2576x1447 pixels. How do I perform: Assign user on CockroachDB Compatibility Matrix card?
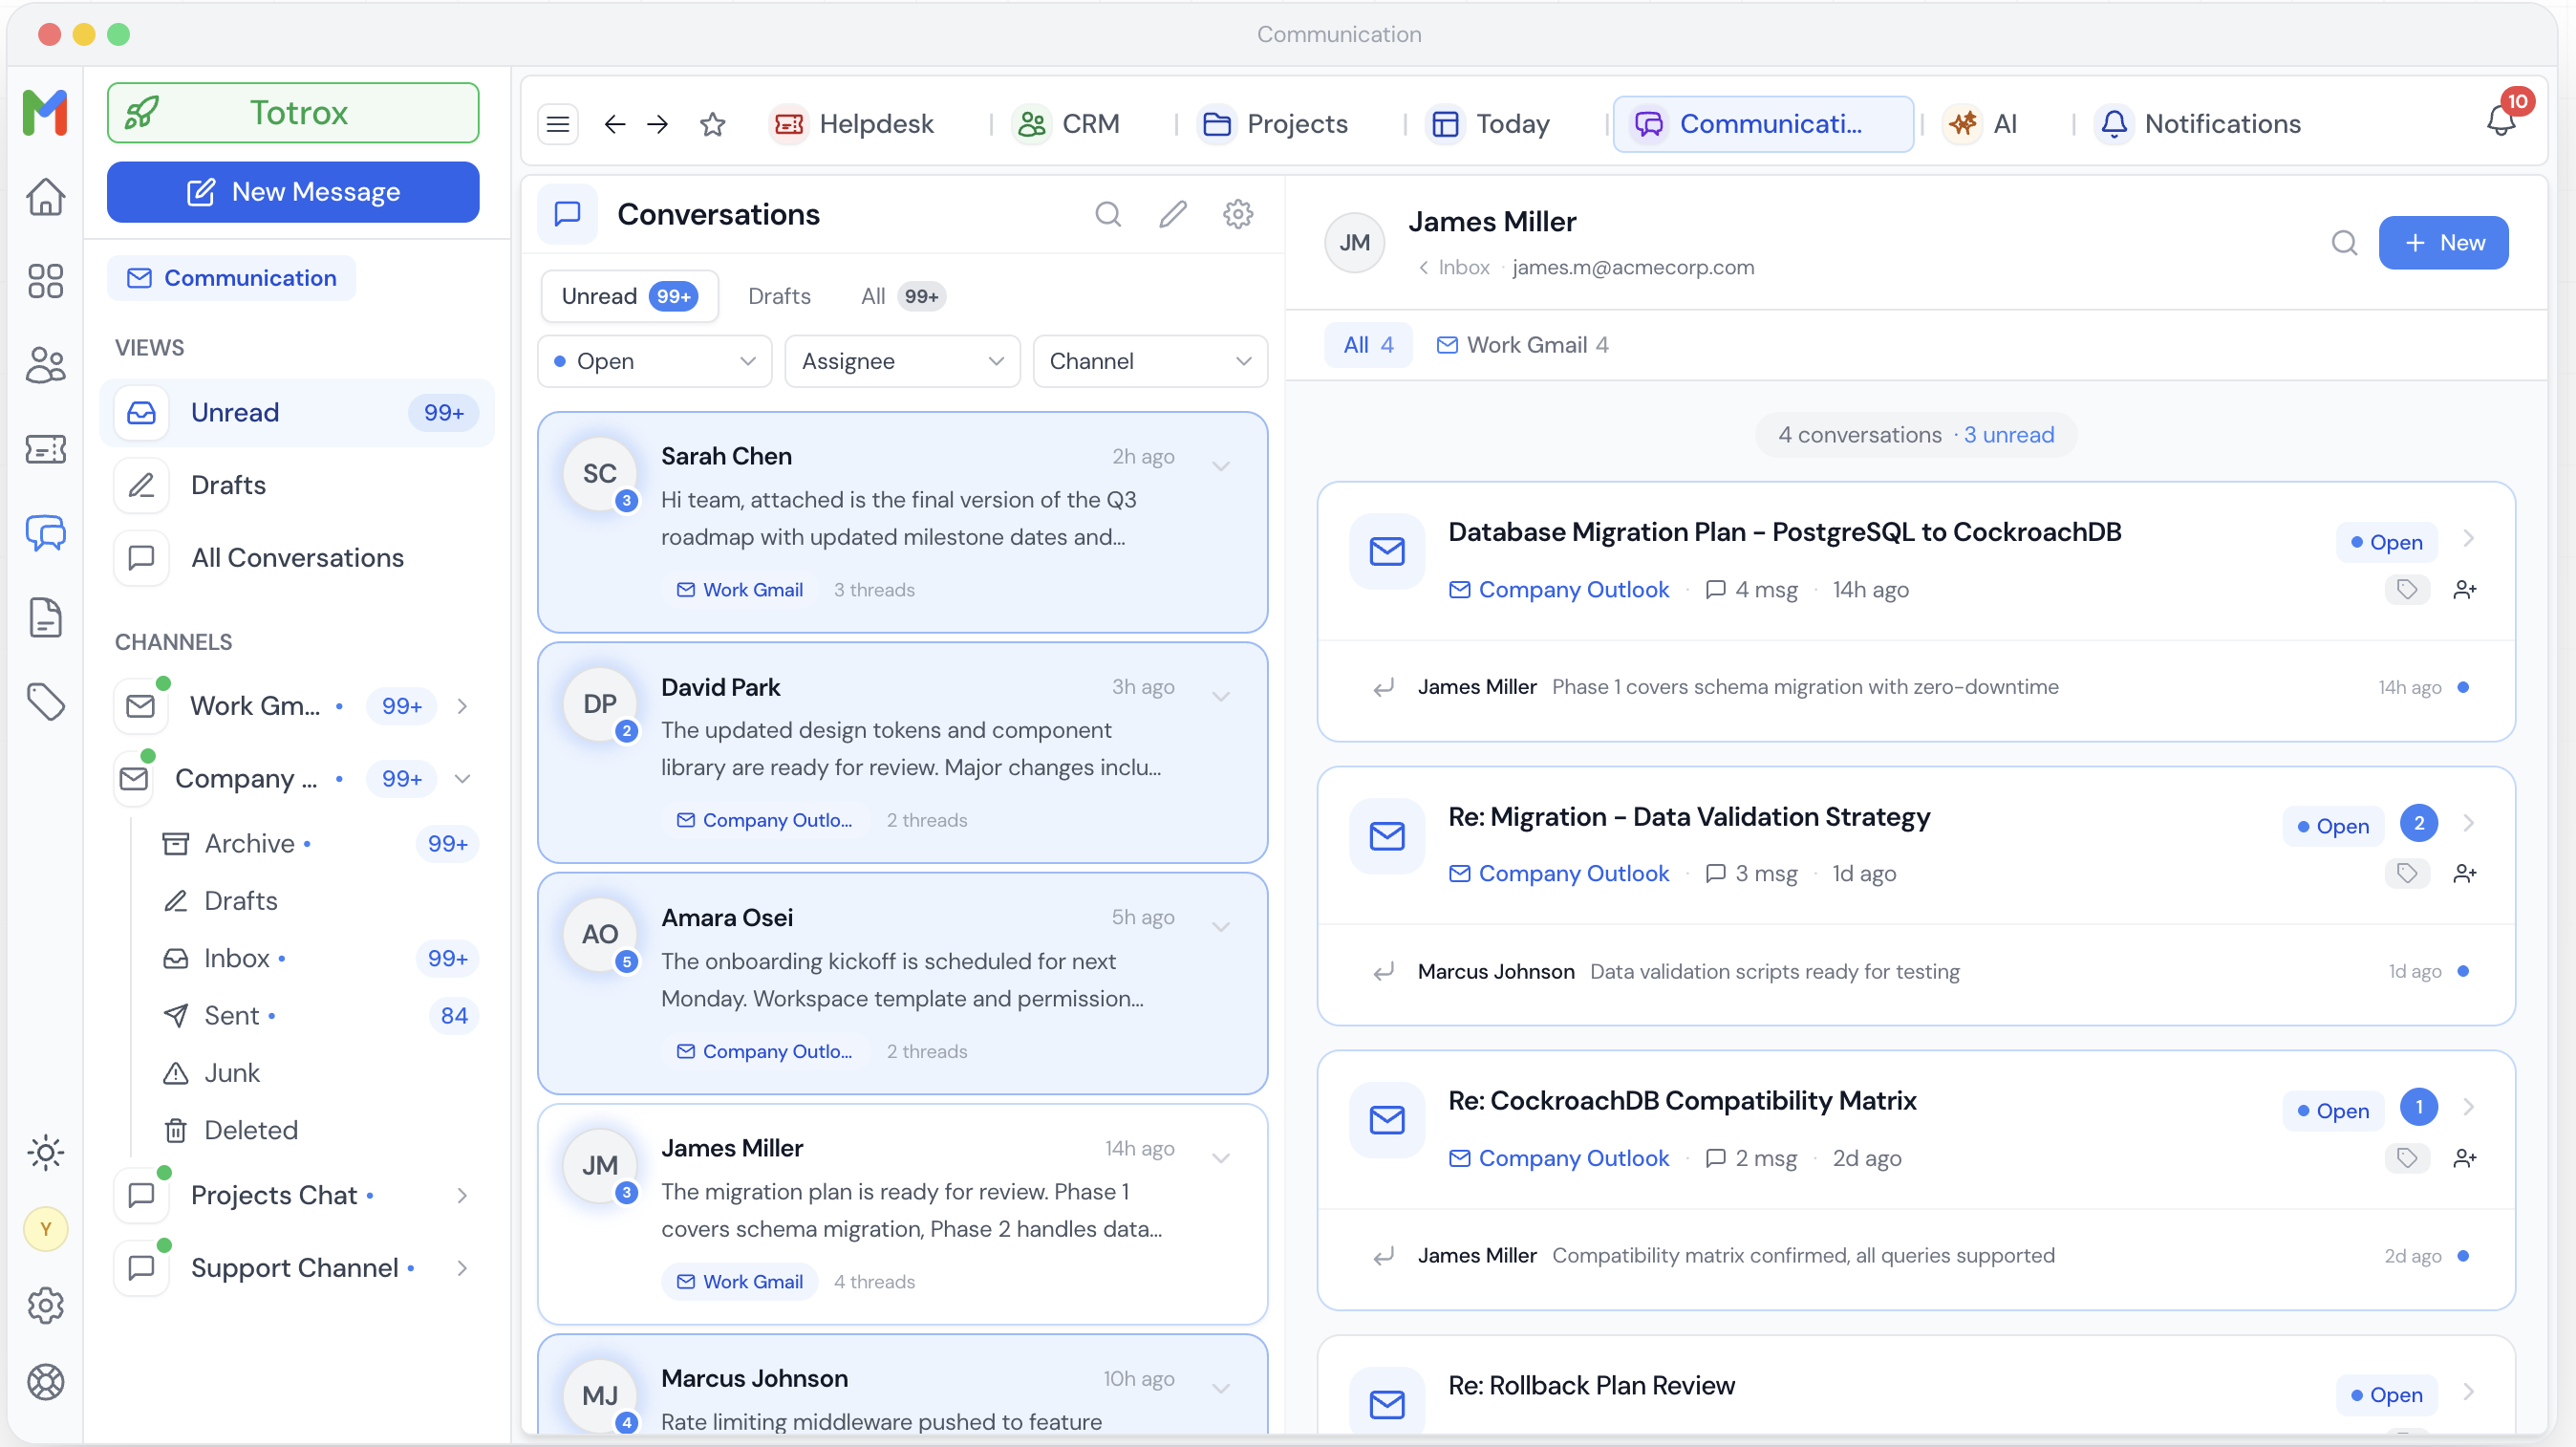2465,1158
